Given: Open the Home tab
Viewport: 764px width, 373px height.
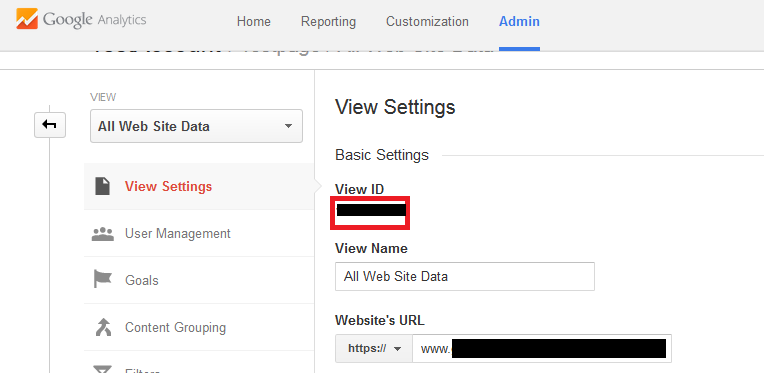Looking at the screenshot, I should coord(253,22).
